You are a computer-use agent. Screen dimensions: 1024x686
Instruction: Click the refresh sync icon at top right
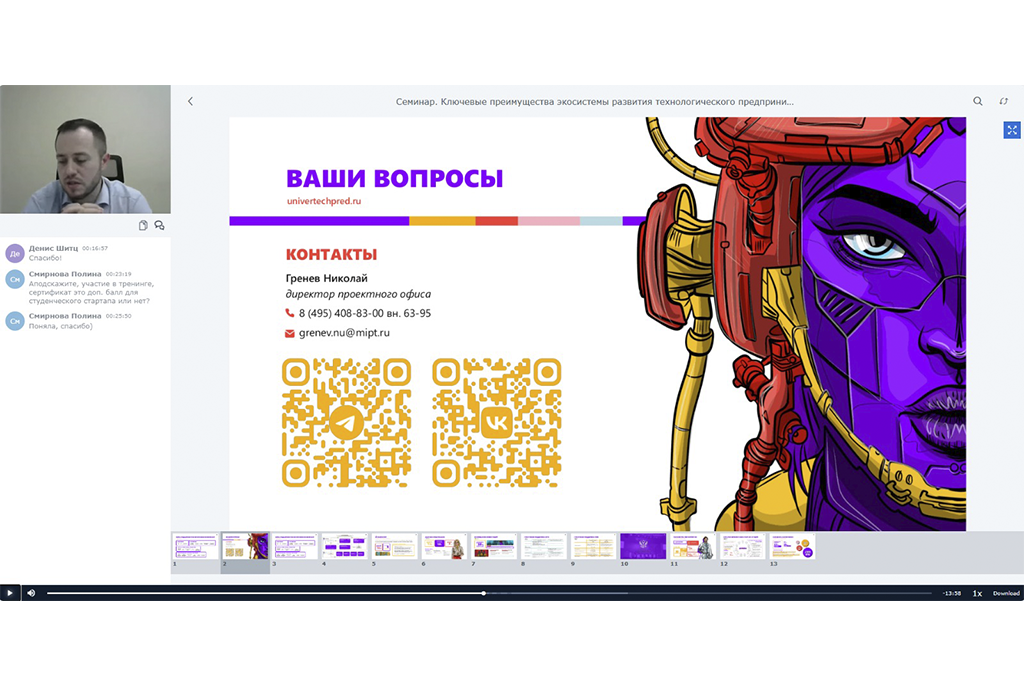tap(1004, 101)
